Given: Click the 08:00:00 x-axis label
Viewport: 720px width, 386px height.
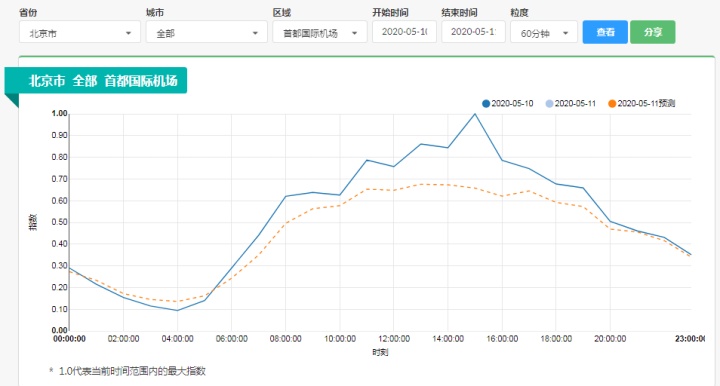Looking at the screenshot, I should [286, 339].
